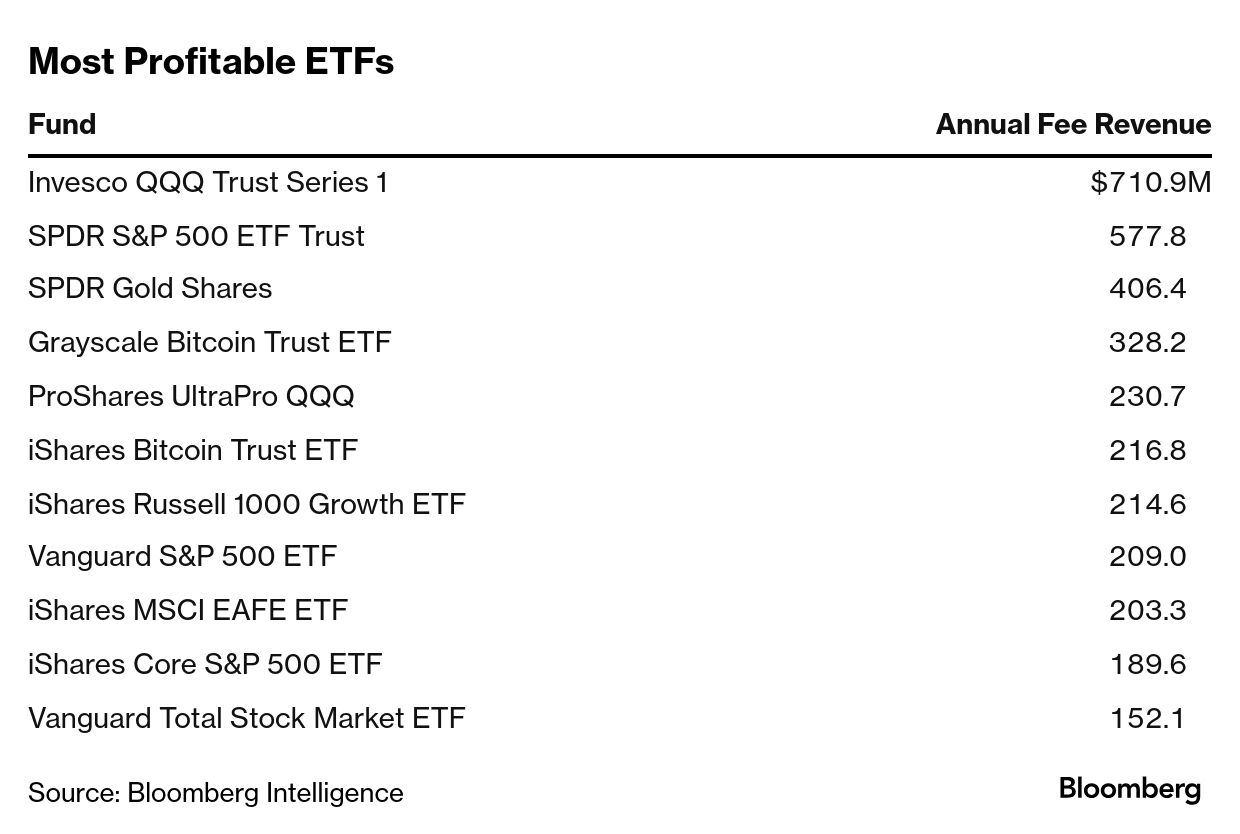Click the $710.9M revenue value
The image size is (1240, 834).
point(1150,183)
